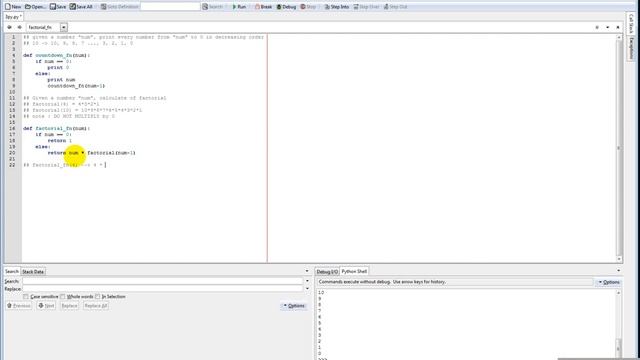The image size is (640, 360).
Task: Click the '10' output line in Python Shell
Action: [321, 293]
